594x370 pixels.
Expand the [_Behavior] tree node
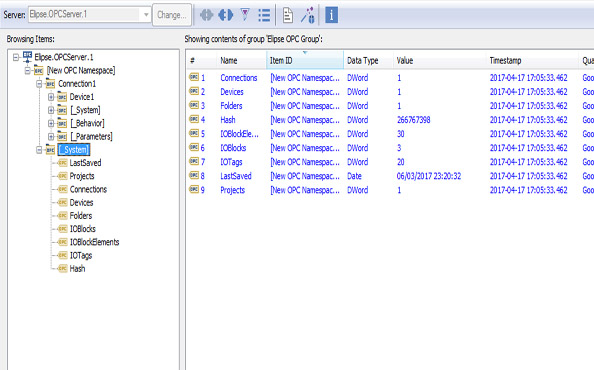coord(51,123)
